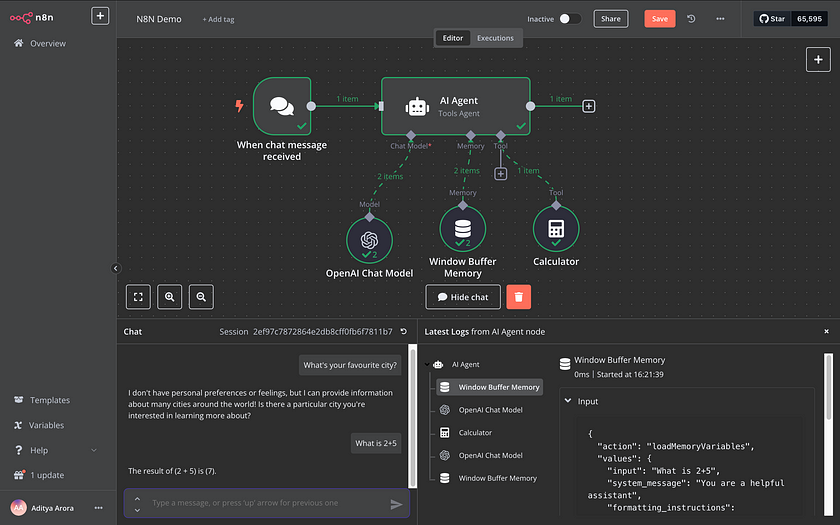Save the workflow
Screen dimensions: 840x525
tap(659, 19)
